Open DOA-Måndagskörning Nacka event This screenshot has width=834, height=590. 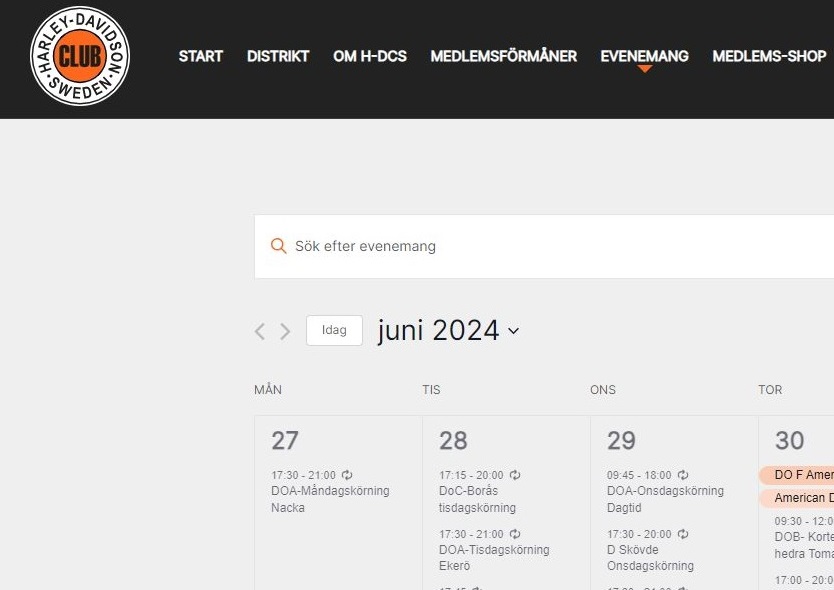point(330,499)
